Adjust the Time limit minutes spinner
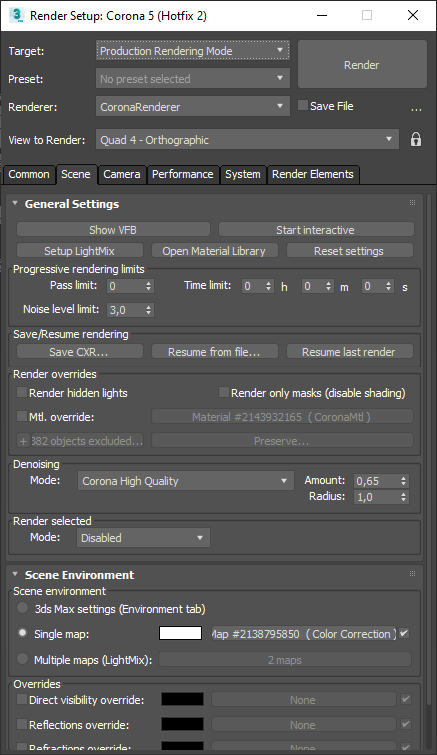This screenshot has height=755, width=437. 329,286
